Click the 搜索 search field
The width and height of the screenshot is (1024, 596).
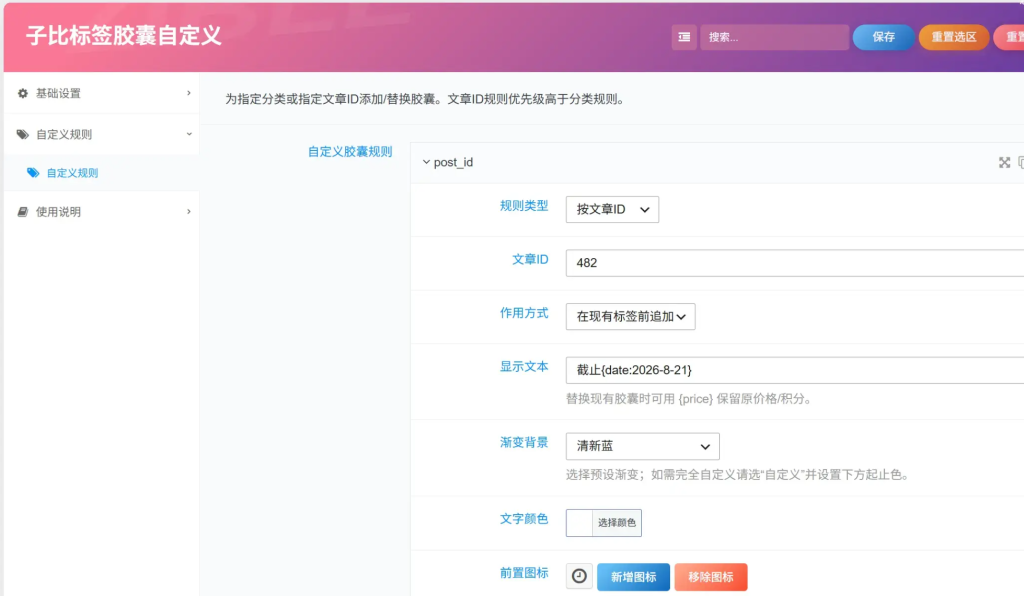775,37
